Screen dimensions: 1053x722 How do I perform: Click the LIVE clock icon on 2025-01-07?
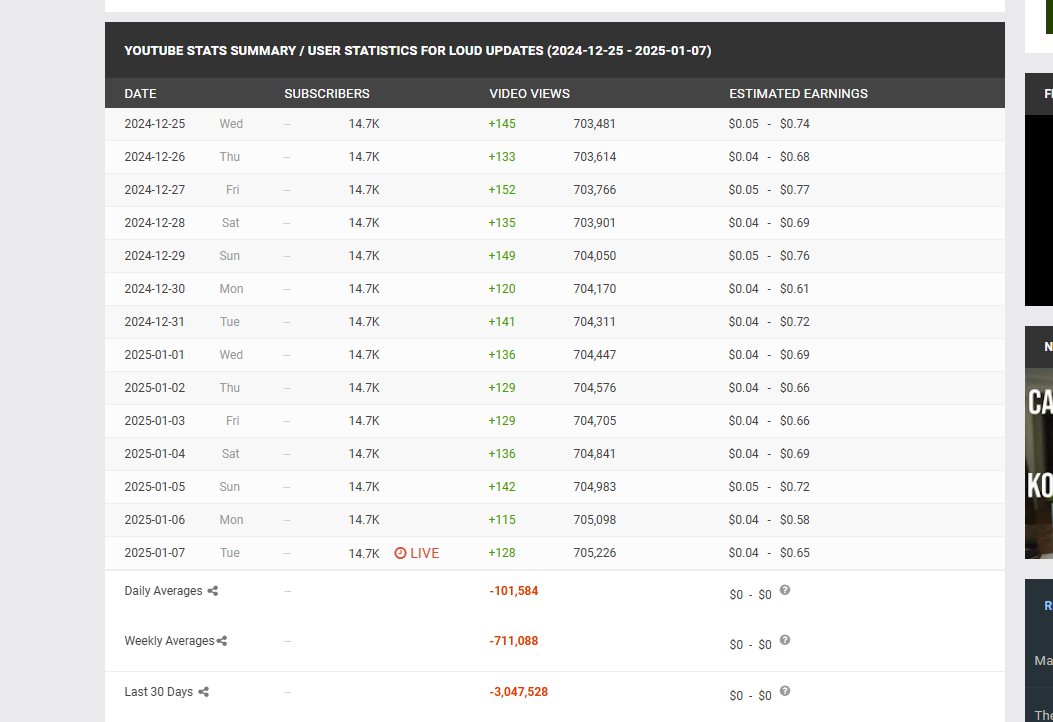pyautogui.click(x=400, y=553)
